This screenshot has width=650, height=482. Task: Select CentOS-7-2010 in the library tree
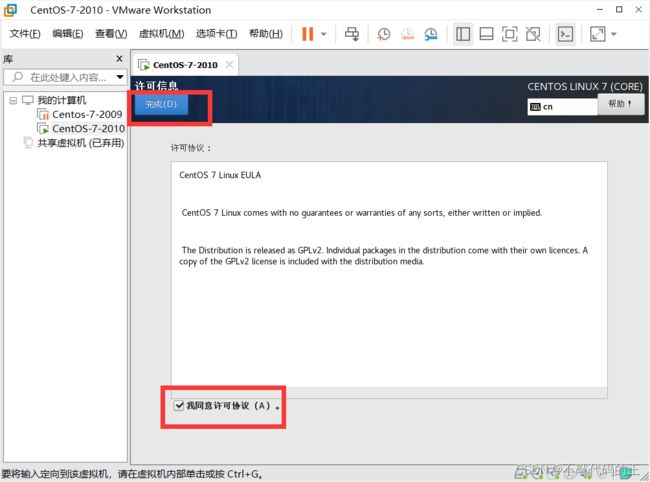pos(88,128)
